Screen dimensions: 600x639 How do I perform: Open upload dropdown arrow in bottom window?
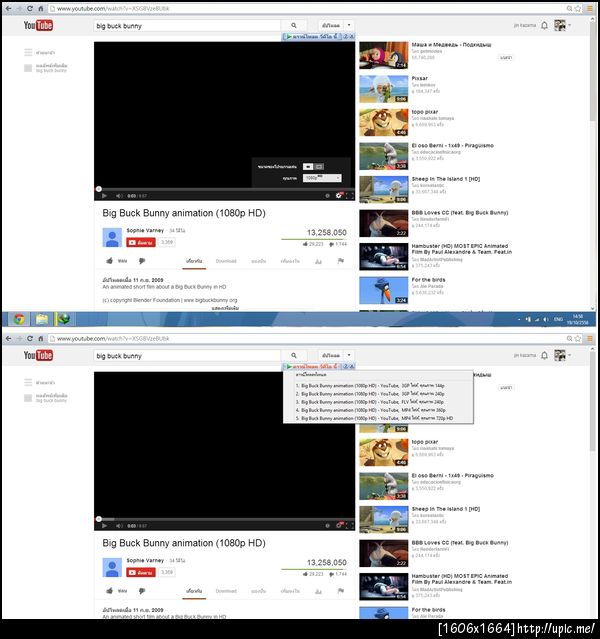(x=349, y=355)
